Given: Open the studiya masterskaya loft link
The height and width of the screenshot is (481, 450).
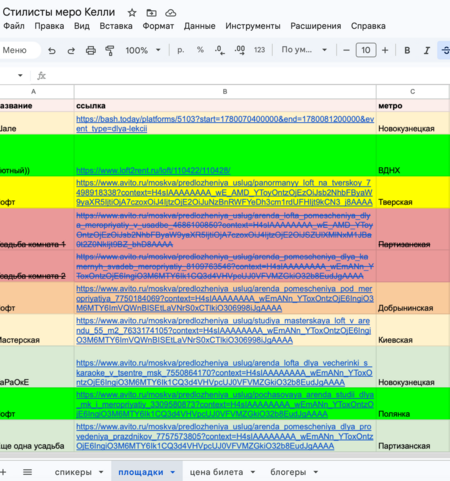Looking at the screenshot, I should point(223,330).
